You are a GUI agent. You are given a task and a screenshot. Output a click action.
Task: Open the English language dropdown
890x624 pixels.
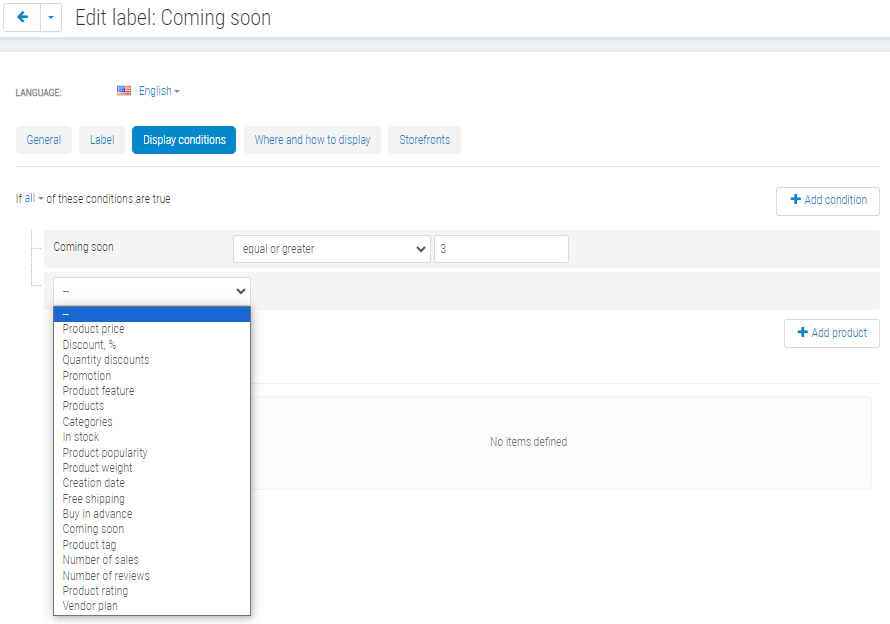point(159,91)
